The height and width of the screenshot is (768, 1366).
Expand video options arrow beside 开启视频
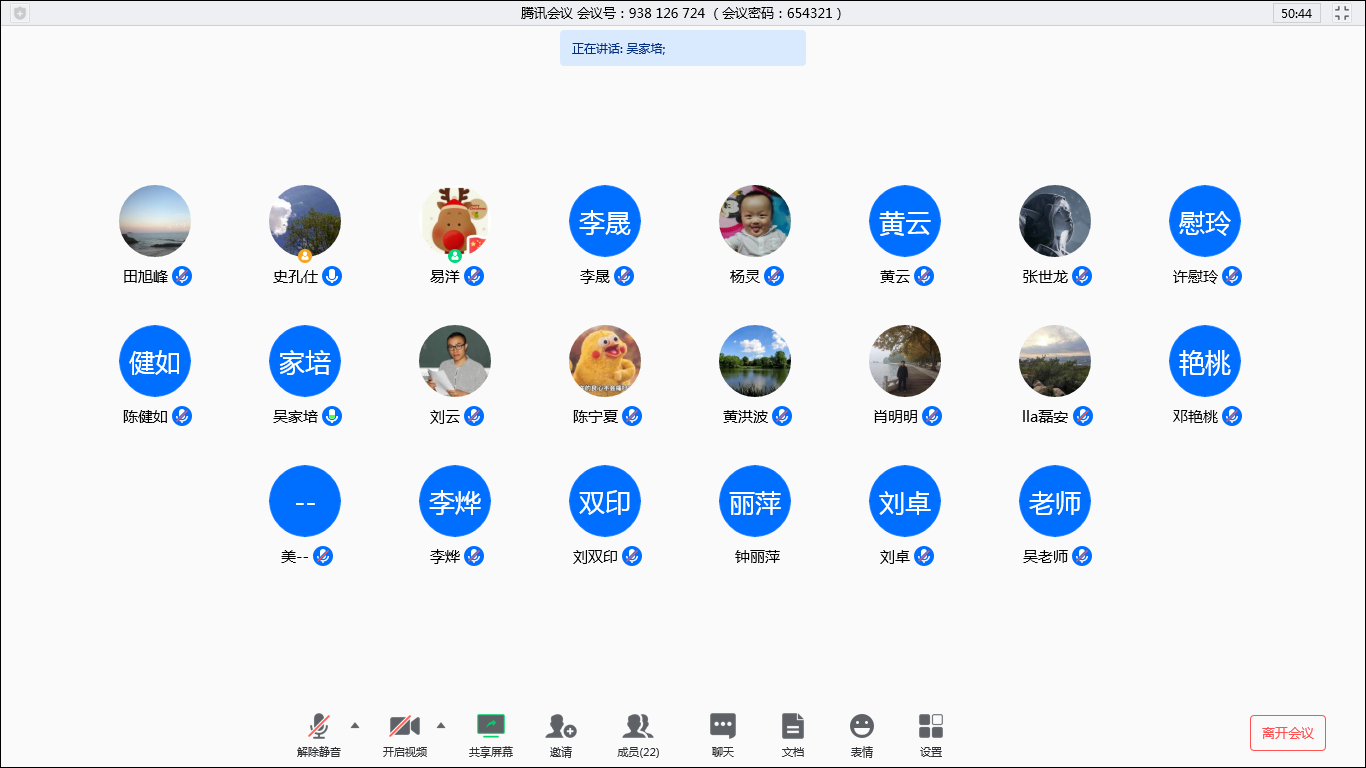point(441,725)
